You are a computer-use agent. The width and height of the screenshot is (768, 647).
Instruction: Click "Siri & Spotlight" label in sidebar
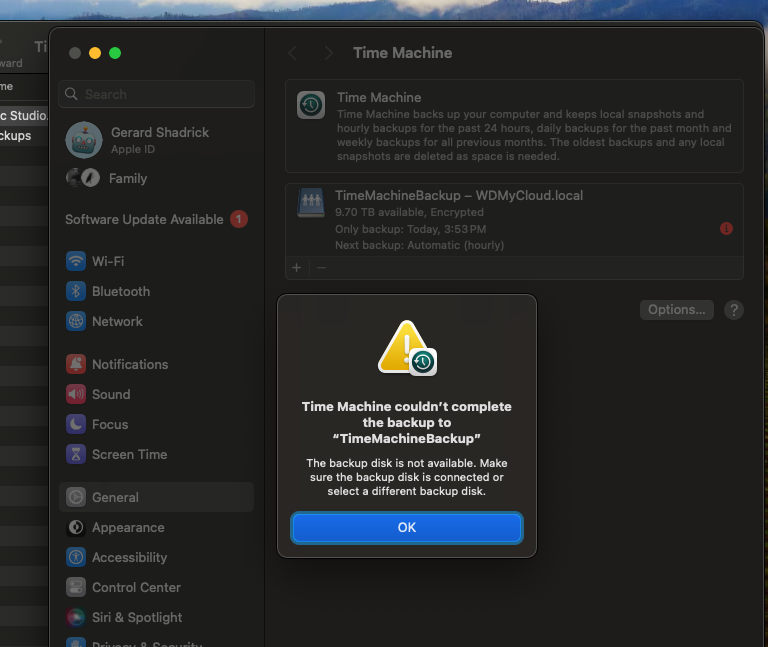(x=137, y=617)
